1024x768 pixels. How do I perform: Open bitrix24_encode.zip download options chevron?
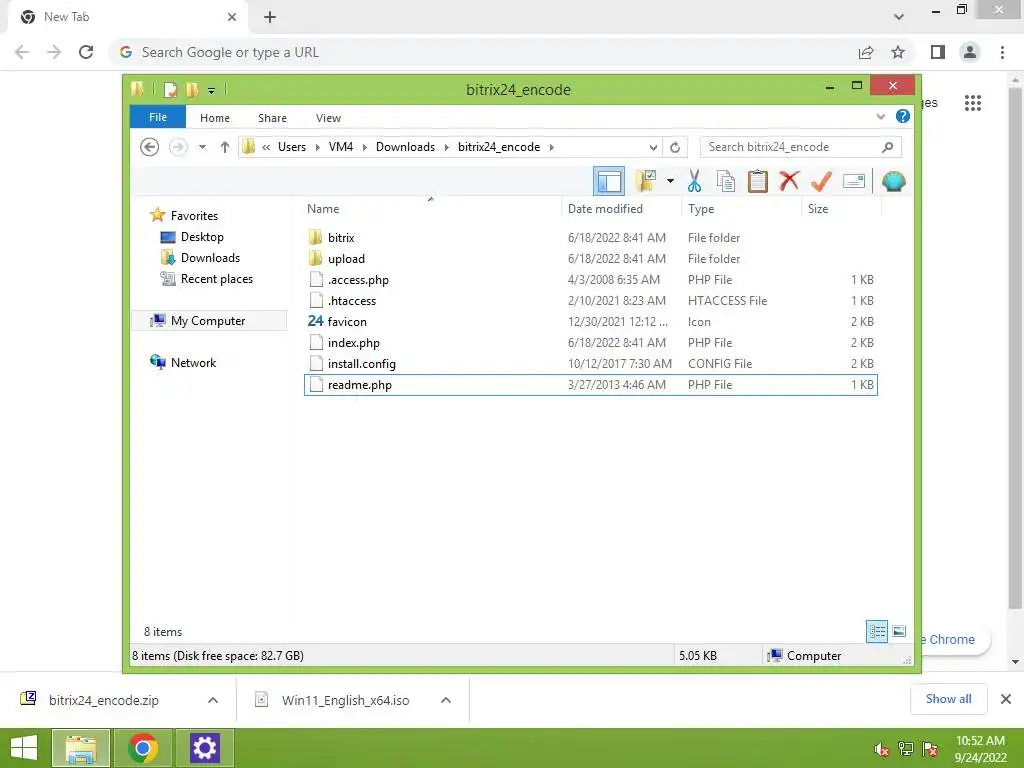pos(213,700)
